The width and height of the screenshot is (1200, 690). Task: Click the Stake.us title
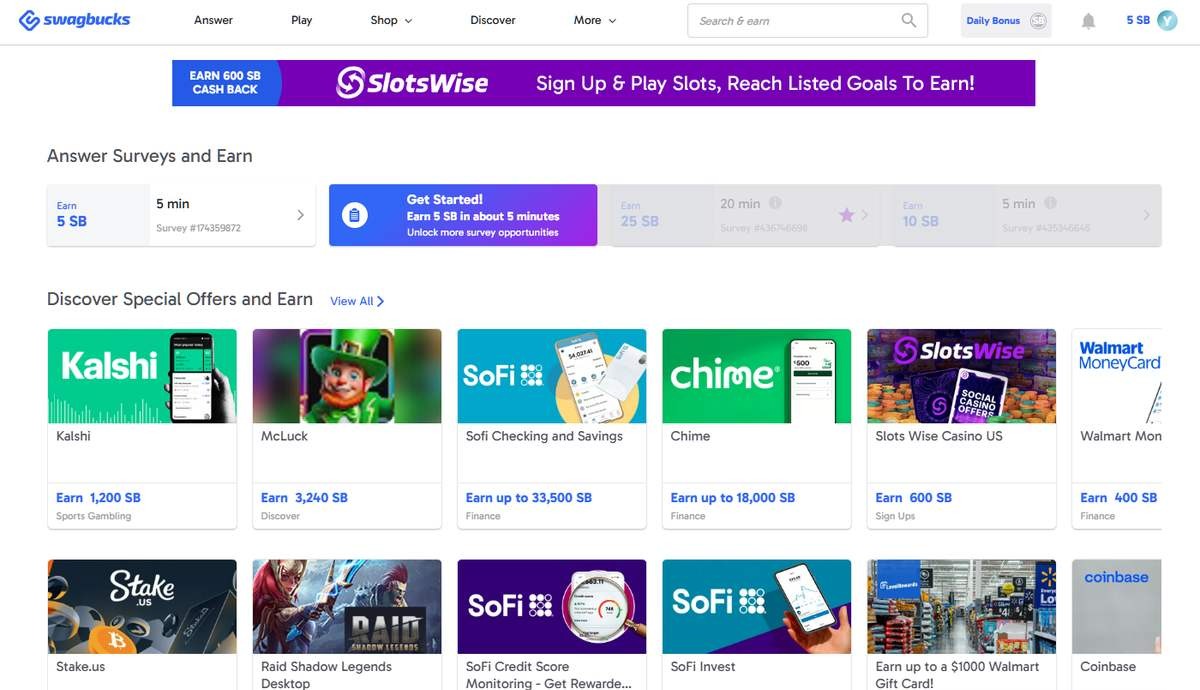81,667
